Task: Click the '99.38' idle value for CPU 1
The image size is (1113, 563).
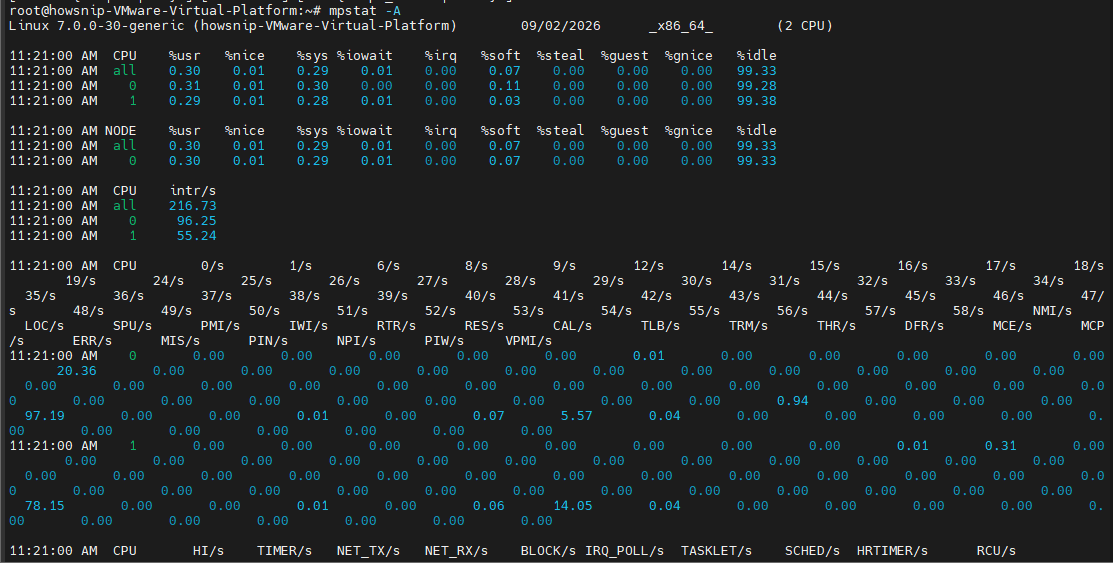Action: [757, 101]
